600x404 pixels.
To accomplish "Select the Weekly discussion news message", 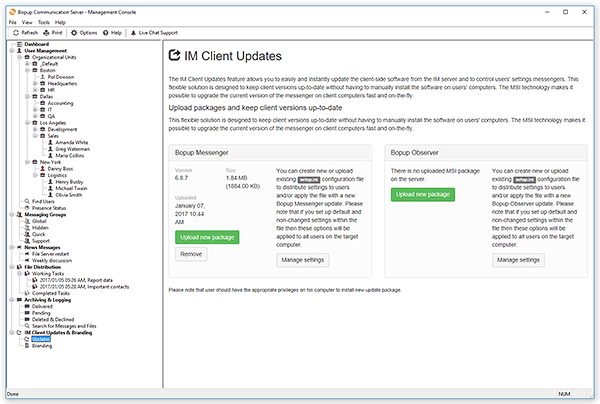I will (x=52, y=261).
